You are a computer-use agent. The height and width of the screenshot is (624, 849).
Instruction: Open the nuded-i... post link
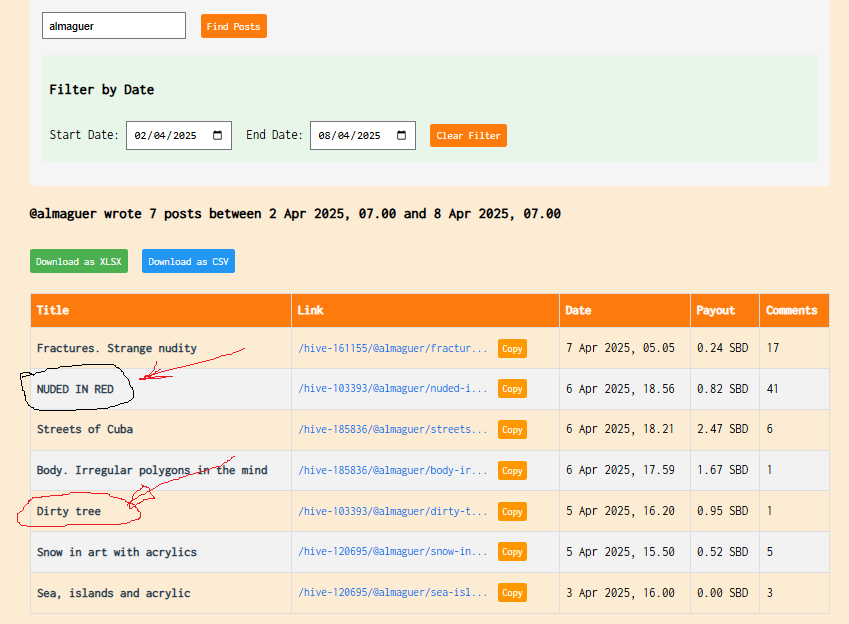(393, 388)
